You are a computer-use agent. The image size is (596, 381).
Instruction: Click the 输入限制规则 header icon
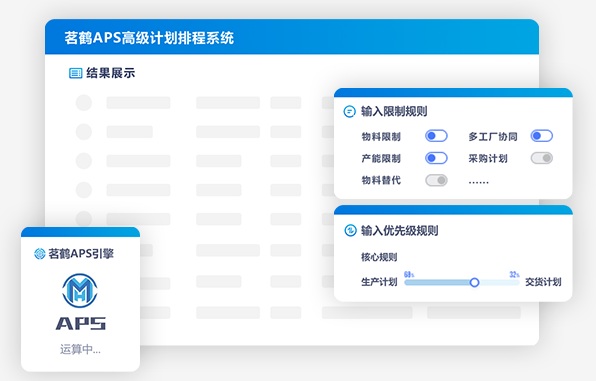pyautogui.click(x=349, y=111)
